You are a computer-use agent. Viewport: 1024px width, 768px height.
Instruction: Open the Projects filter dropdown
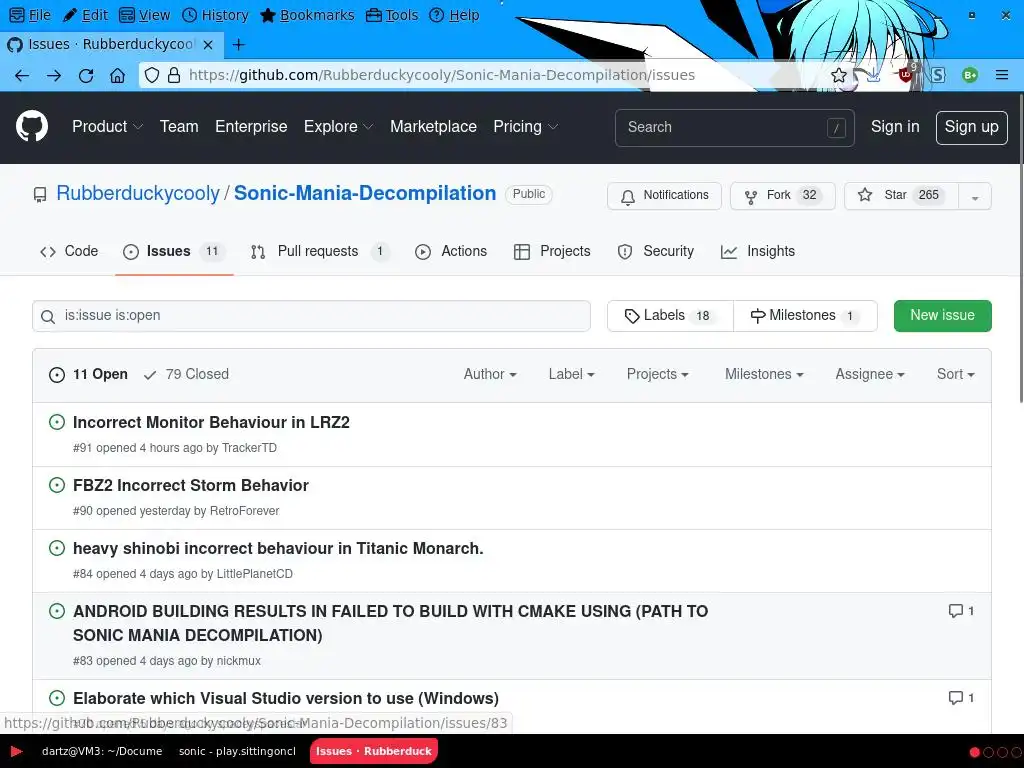(658, 374)
